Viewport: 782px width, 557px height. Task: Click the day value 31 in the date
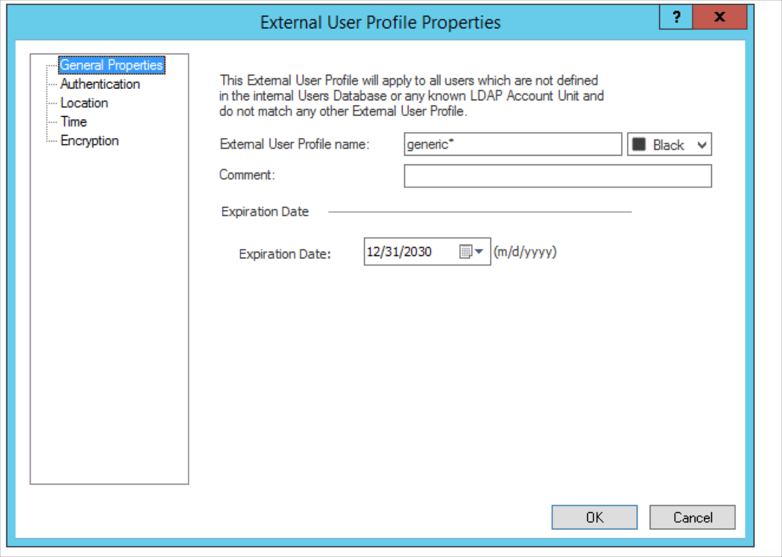[391, 252]
